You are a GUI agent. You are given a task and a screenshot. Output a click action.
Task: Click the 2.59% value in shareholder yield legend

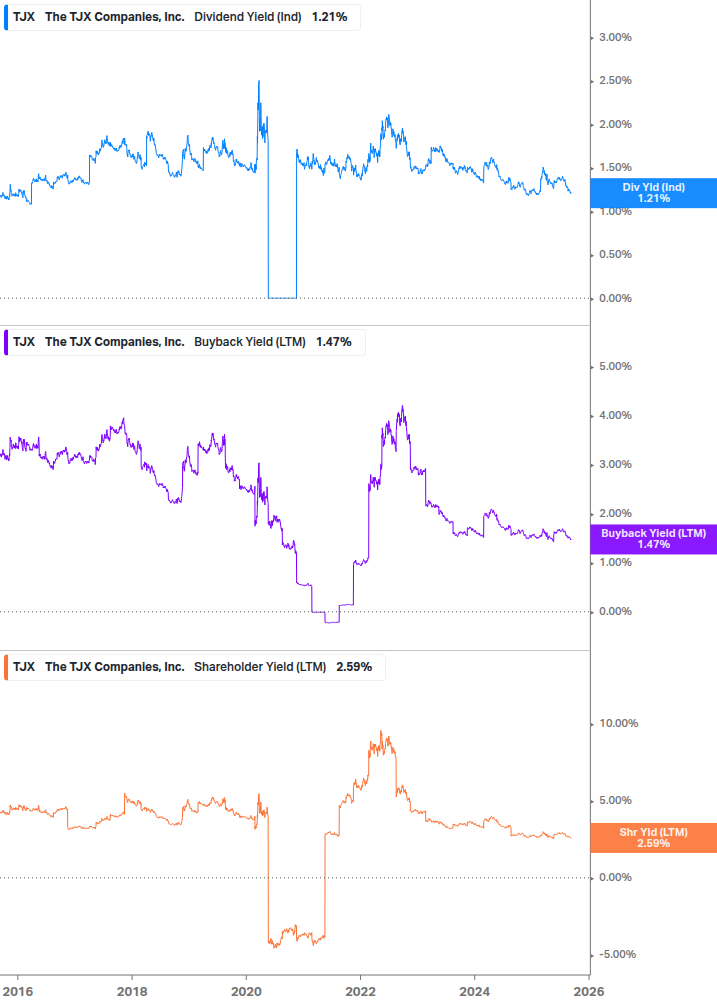354,667
